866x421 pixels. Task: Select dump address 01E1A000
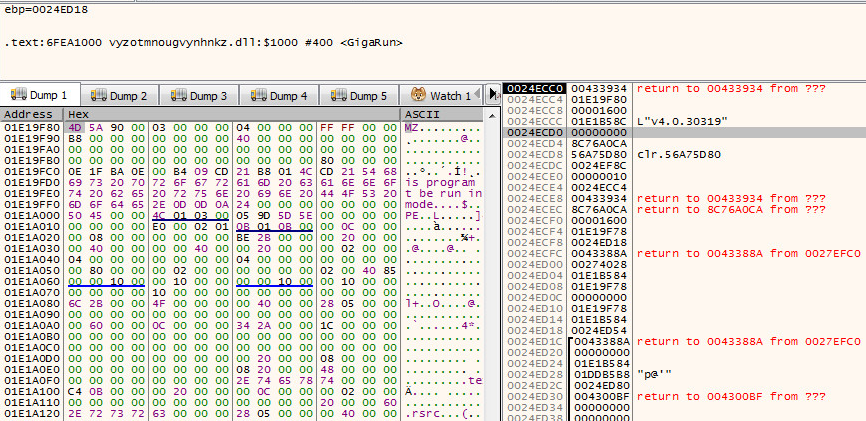pyautogui.click(x=32, y=215)
